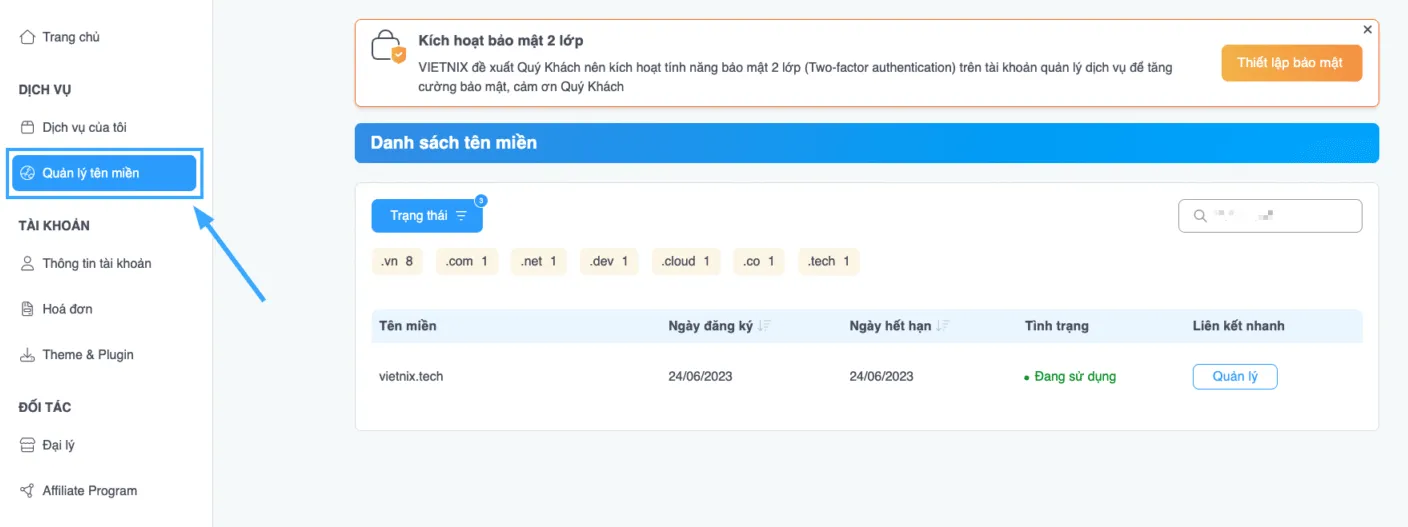
Task: Click the Hoá đơn invoice icon
Action: click(28, 310)
